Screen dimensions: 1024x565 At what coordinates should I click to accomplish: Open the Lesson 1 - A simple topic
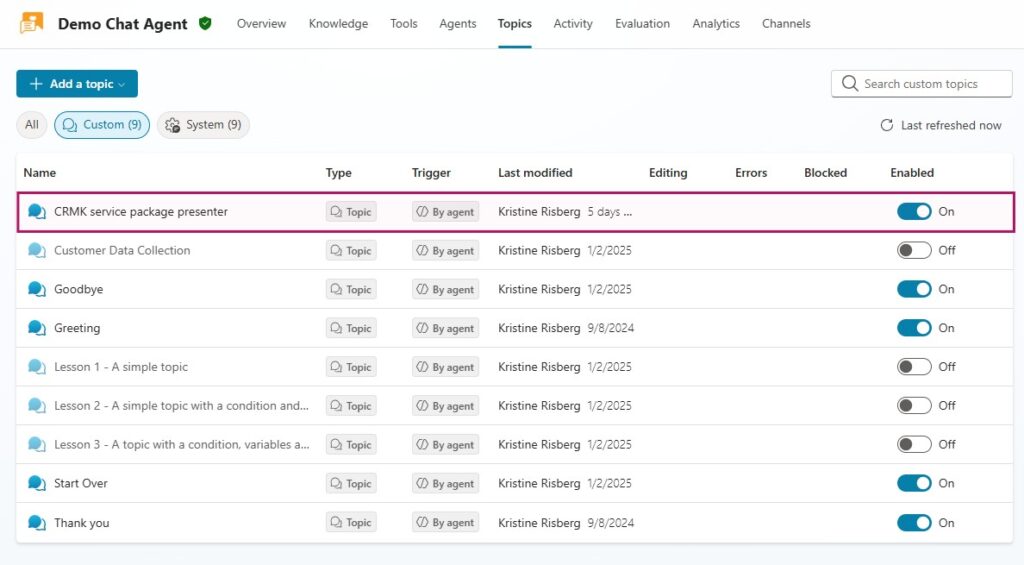pyautogui.click(x=121, y=367)
